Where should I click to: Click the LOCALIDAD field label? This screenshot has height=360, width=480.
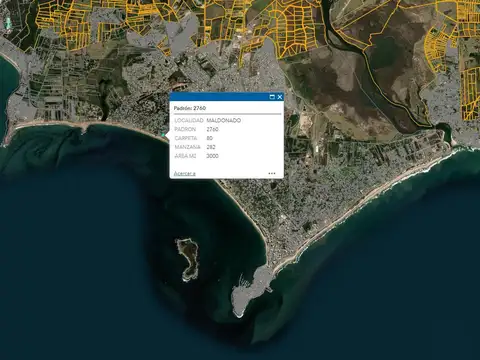[189, 120]
